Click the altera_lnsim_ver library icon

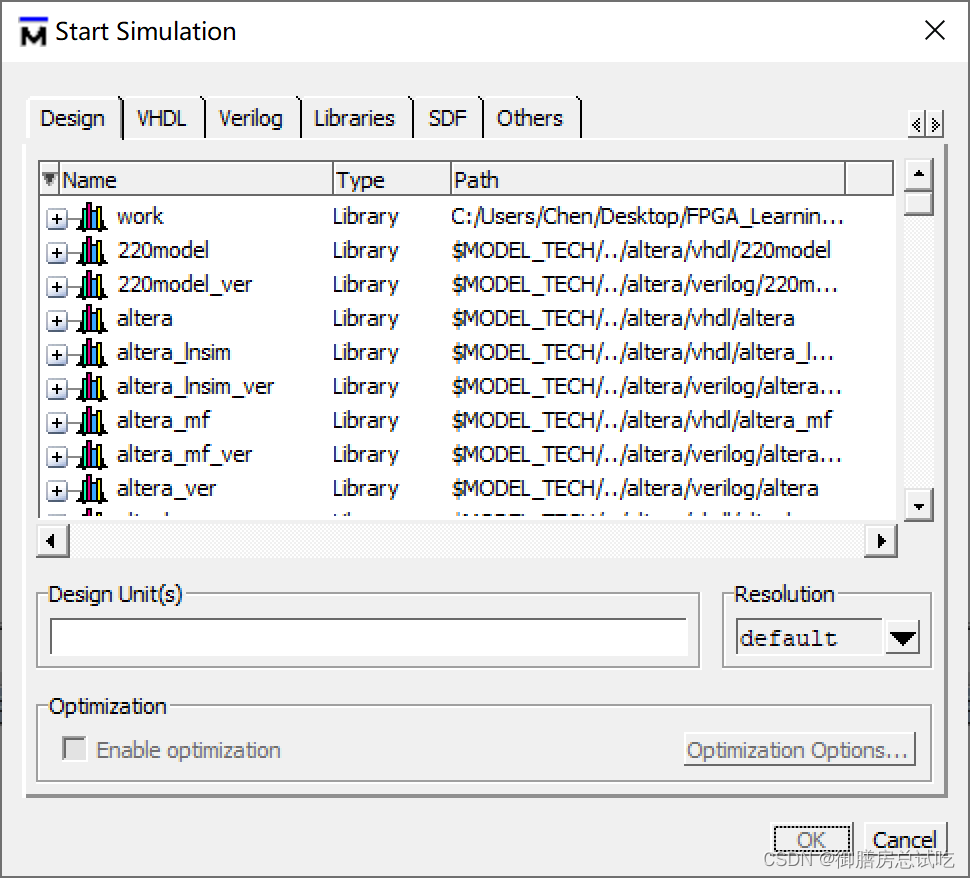point(92,387)
